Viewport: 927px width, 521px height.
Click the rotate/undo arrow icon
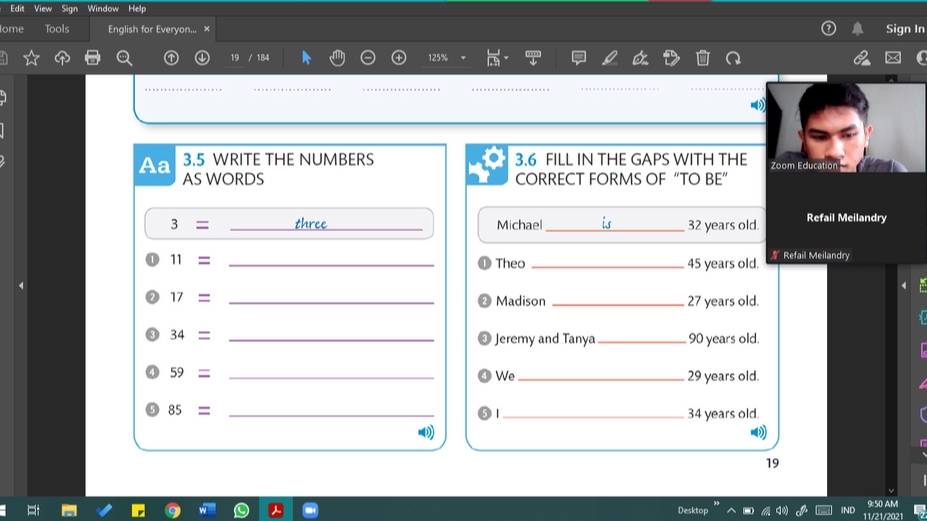click(x=733, y=58)
